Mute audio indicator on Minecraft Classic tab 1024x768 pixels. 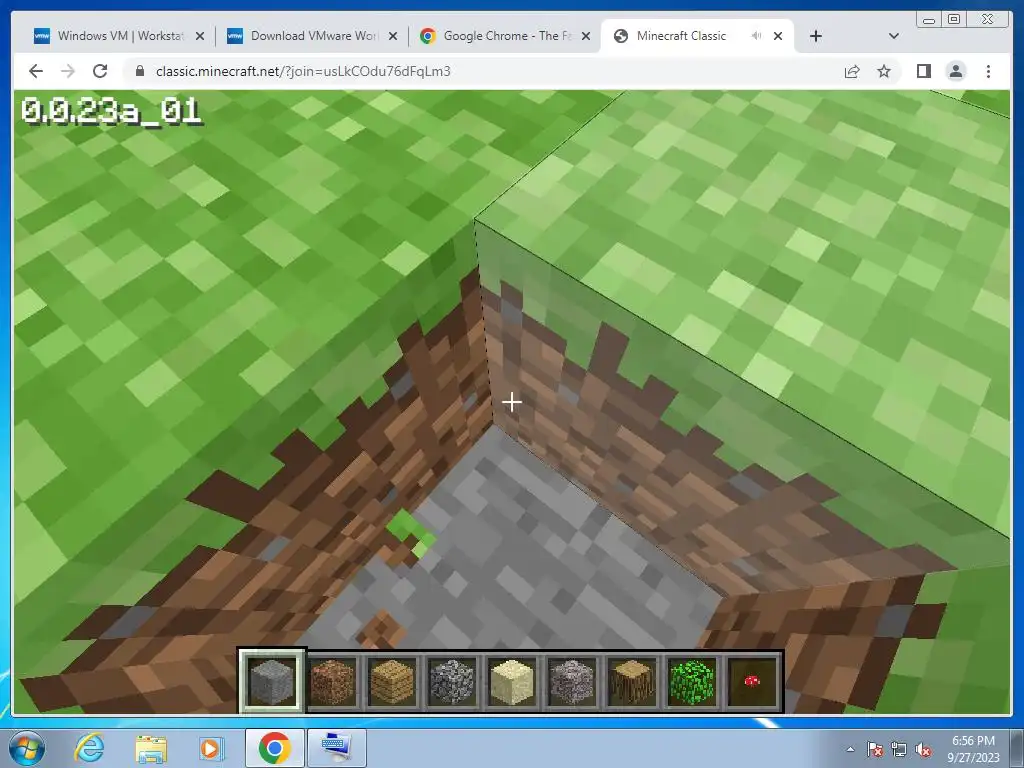tap(756, 36)
